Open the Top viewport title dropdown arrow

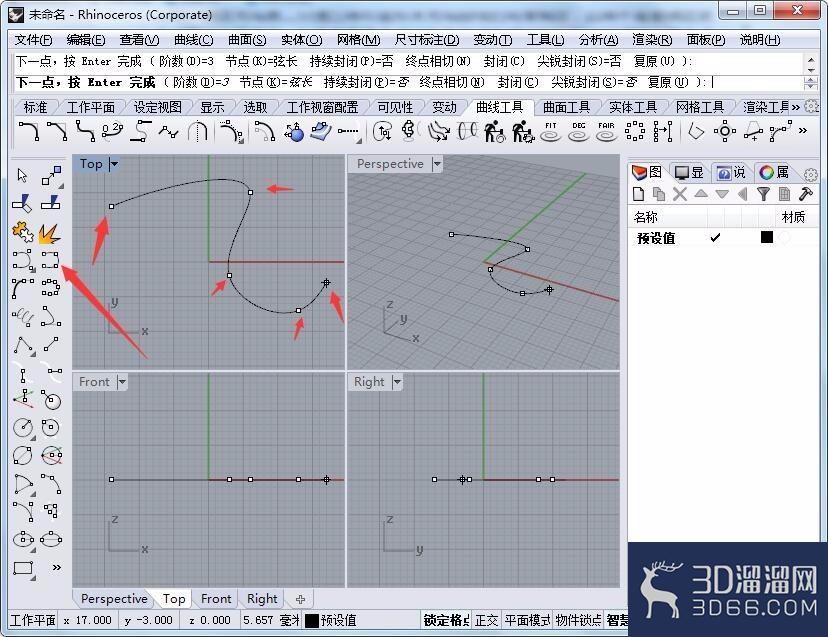coord(114,164)
